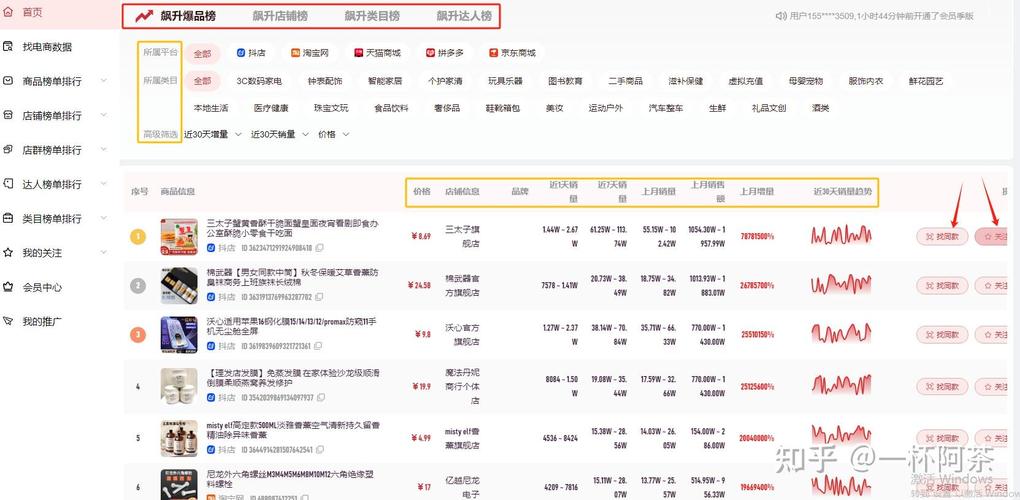The image size is (1020, 500).
Task: Click 找同款 for the 棉武器 product
Action: click(x=942, y=285)
